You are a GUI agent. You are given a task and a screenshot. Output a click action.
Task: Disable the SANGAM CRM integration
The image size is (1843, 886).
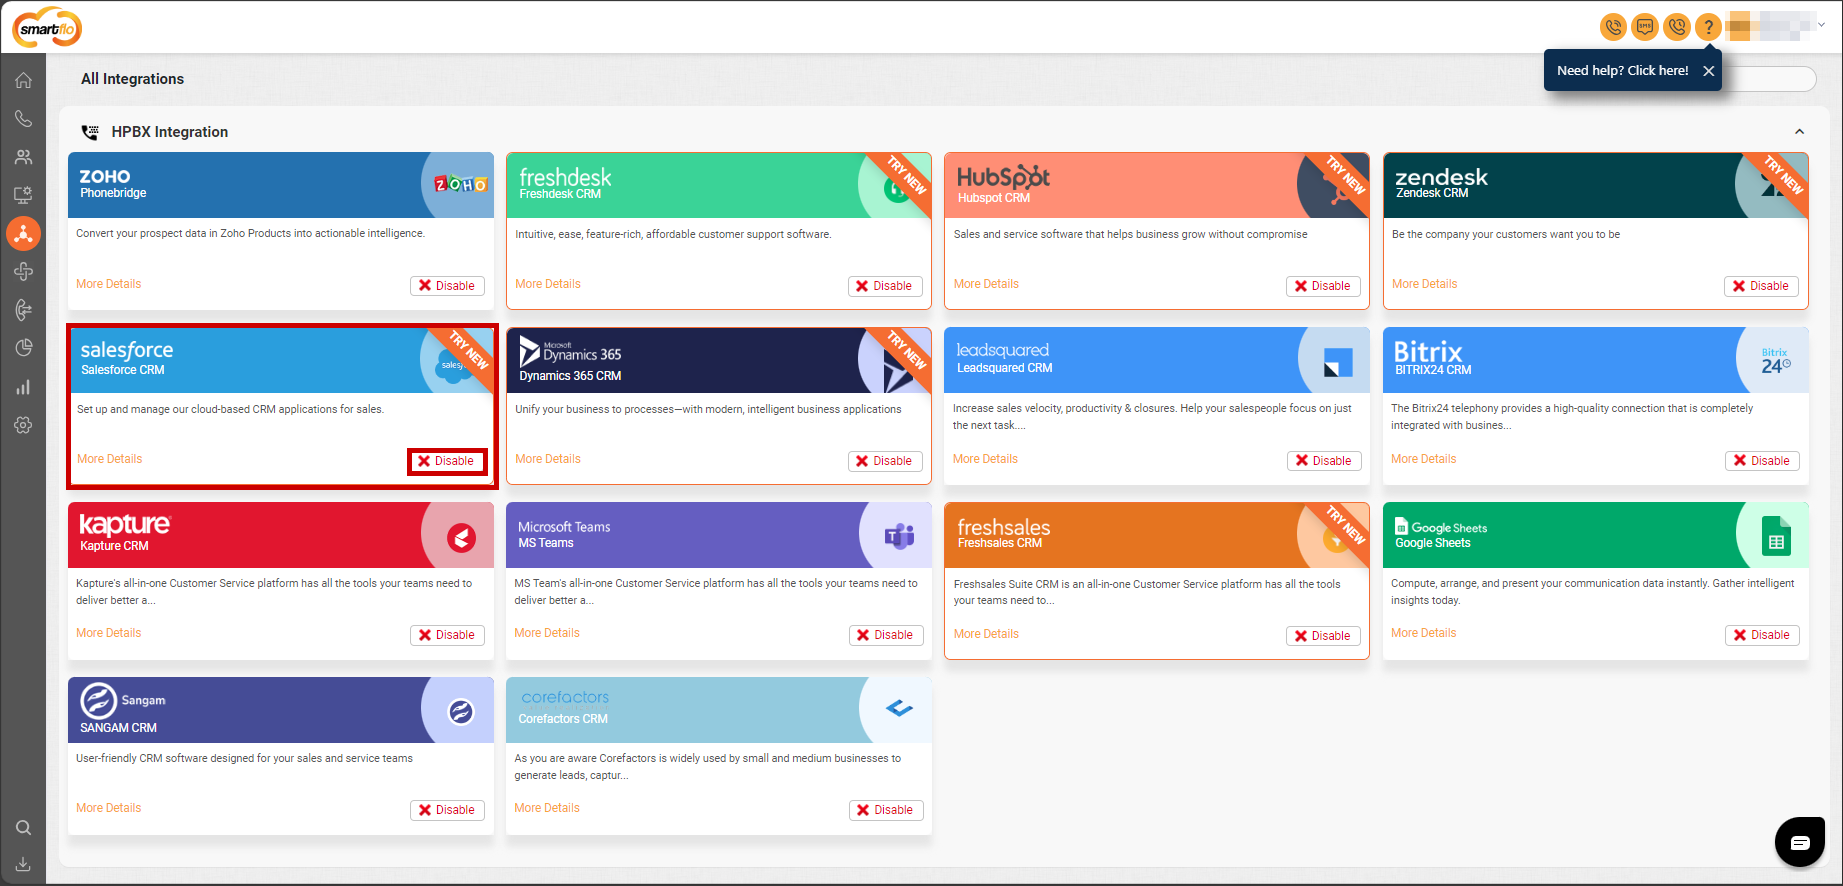pos(447,810)
